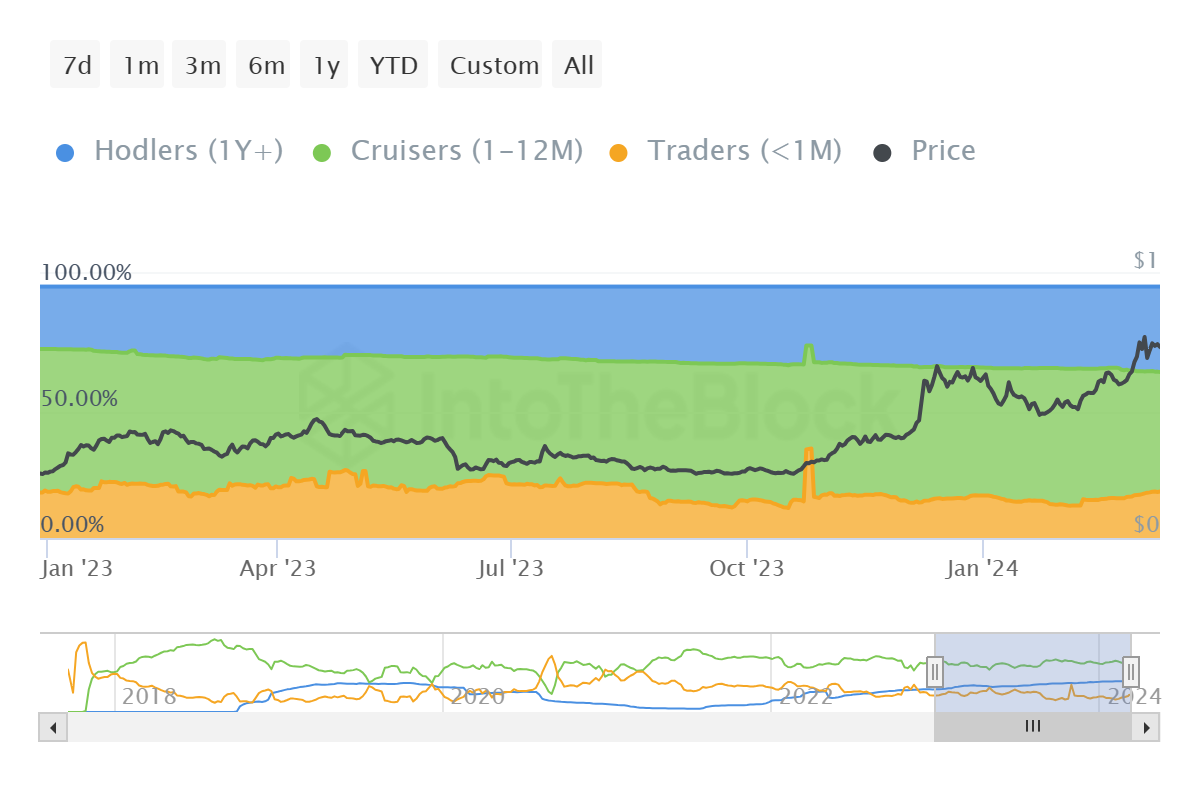Click the scrollbar left arrow
The image size is (1200, 800).
53,727
